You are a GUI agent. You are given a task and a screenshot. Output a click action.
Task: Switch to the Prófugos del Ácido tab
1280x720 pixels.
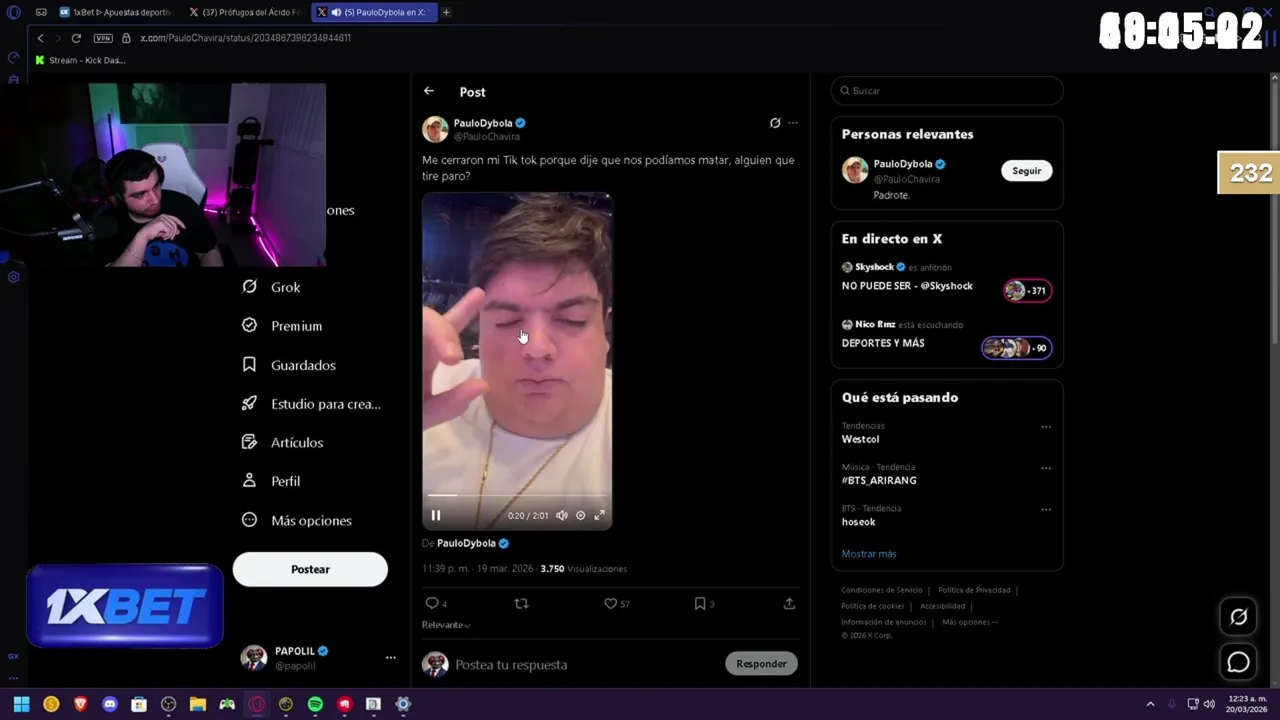click(245, 12)
